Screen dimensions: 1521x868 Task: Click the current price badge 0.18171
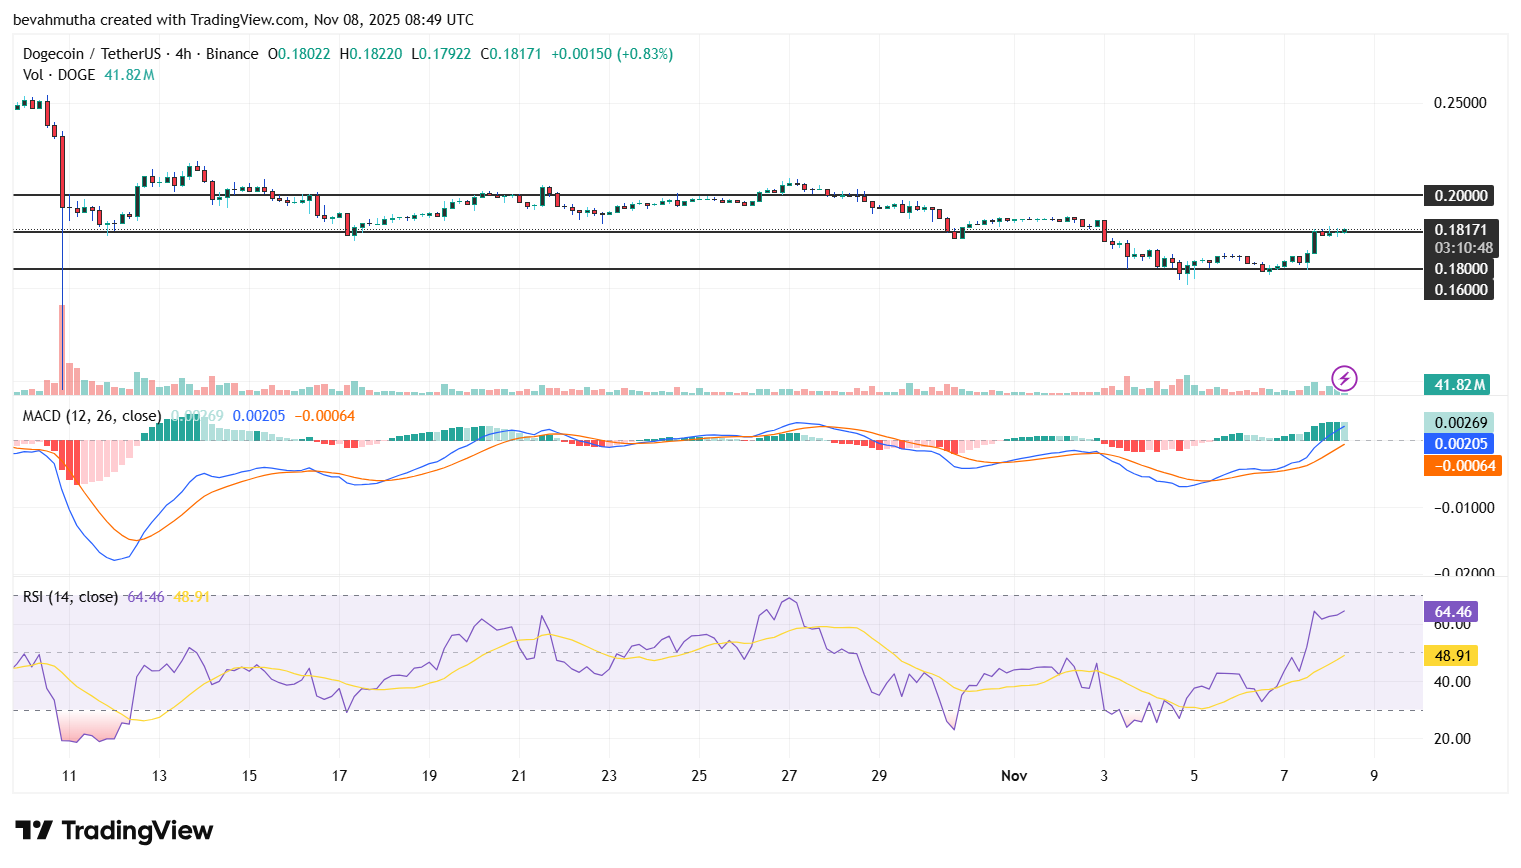(1459, 228)
